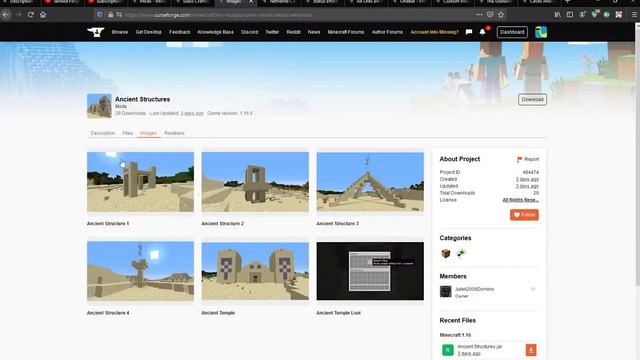Screen dimensions: 640x360
Task: Open Author Forums nav link
Action: tap(387, 32)
